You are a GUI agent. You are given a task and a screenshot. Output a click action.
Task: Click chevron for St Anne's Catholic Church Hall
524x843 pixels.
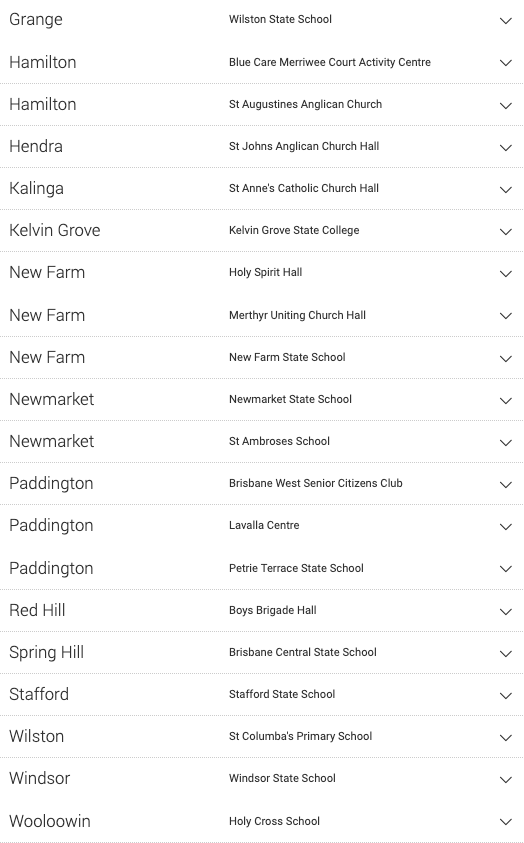point(506,189)
